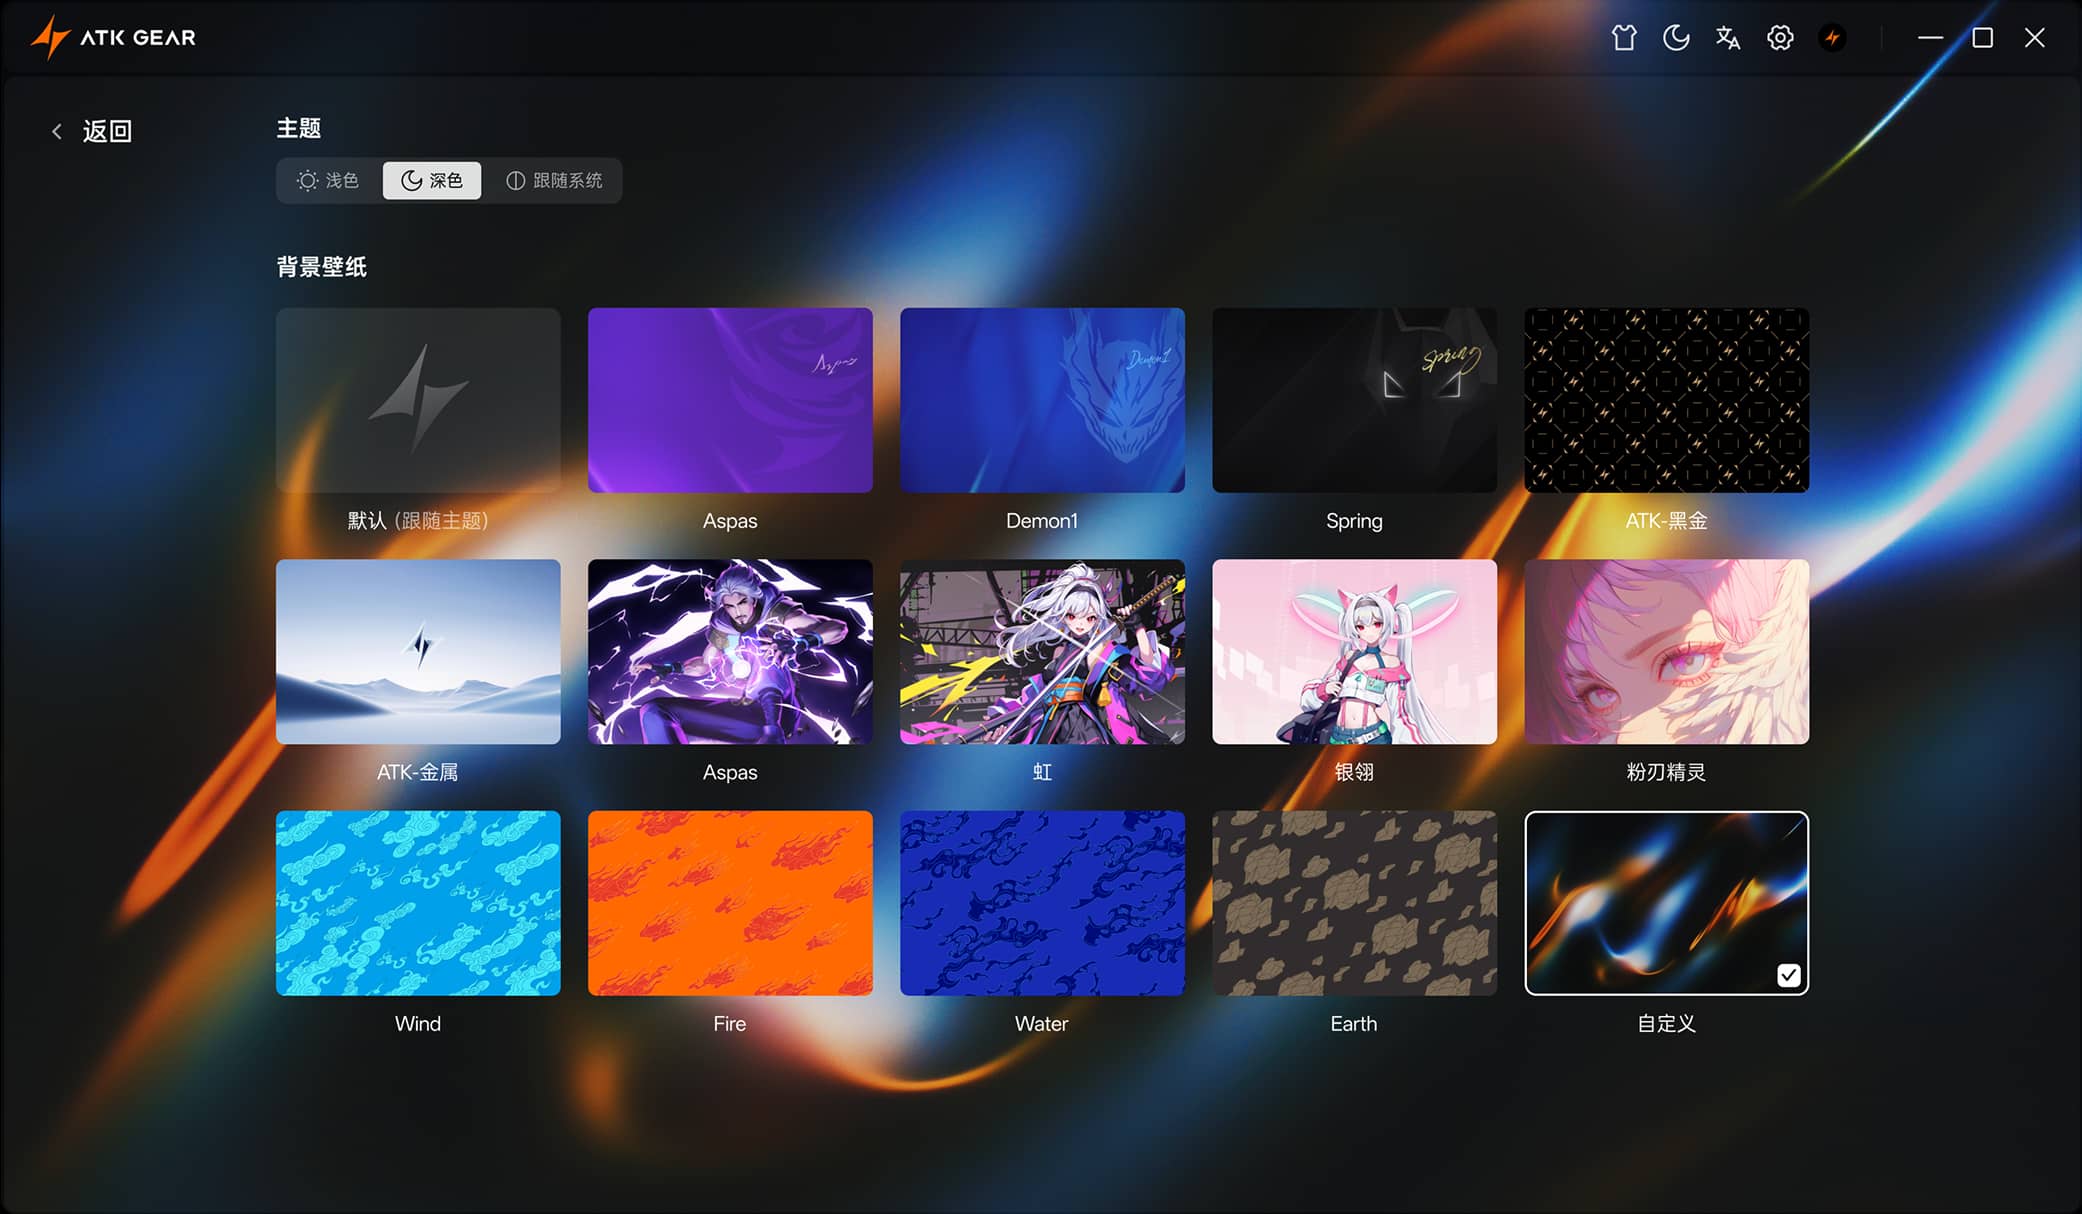The height and width of the screenshot is (1214, 2082).
Task: Click the back chevron arrow
Action: (x=57, y=131)
